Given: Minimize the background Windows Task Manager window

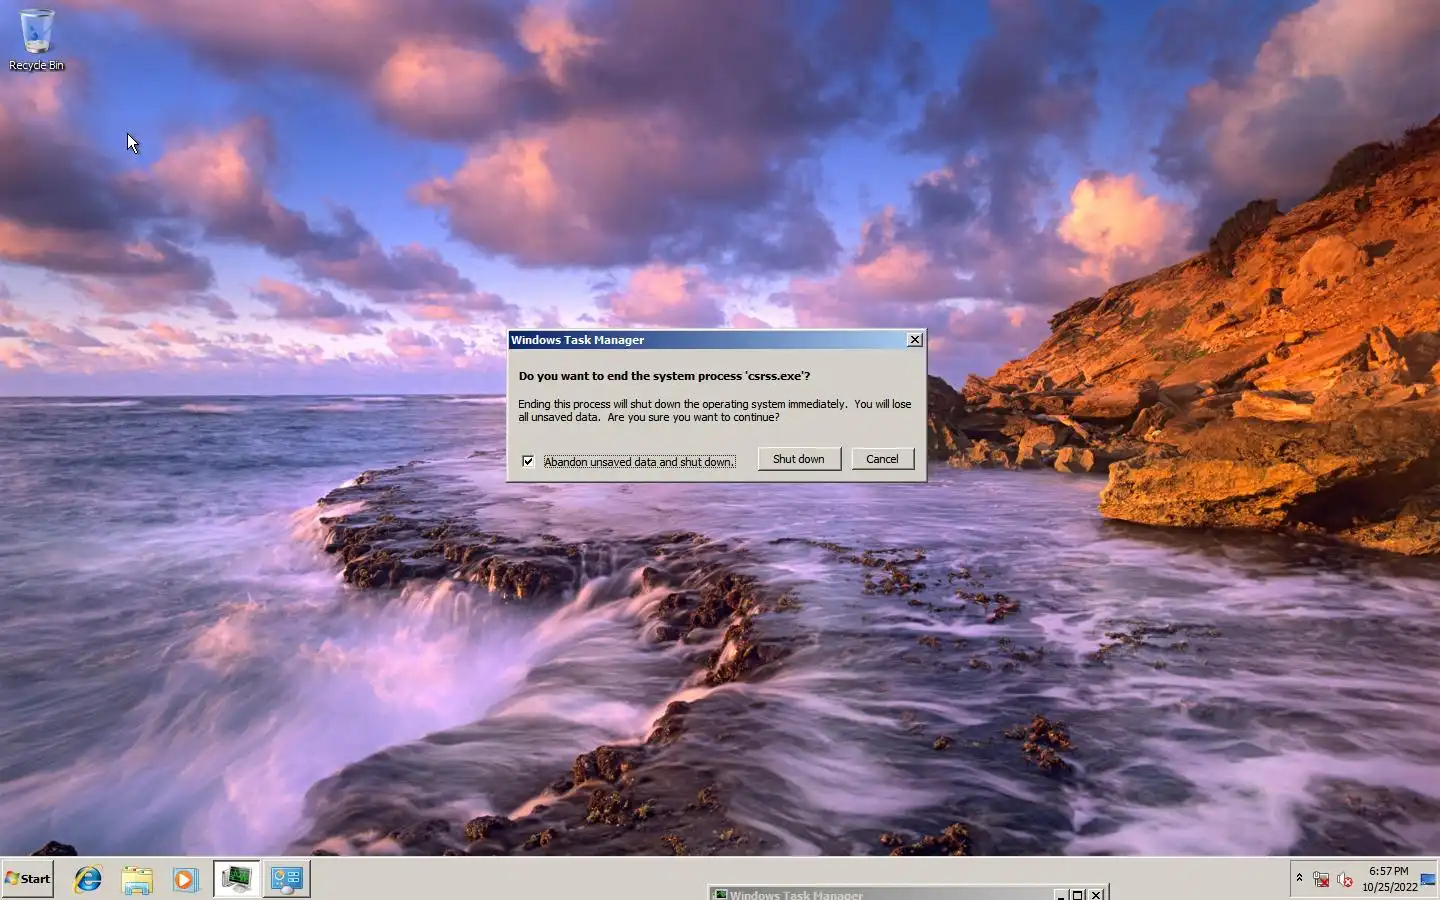Looking at the screenshot, I should point(1060,894).
